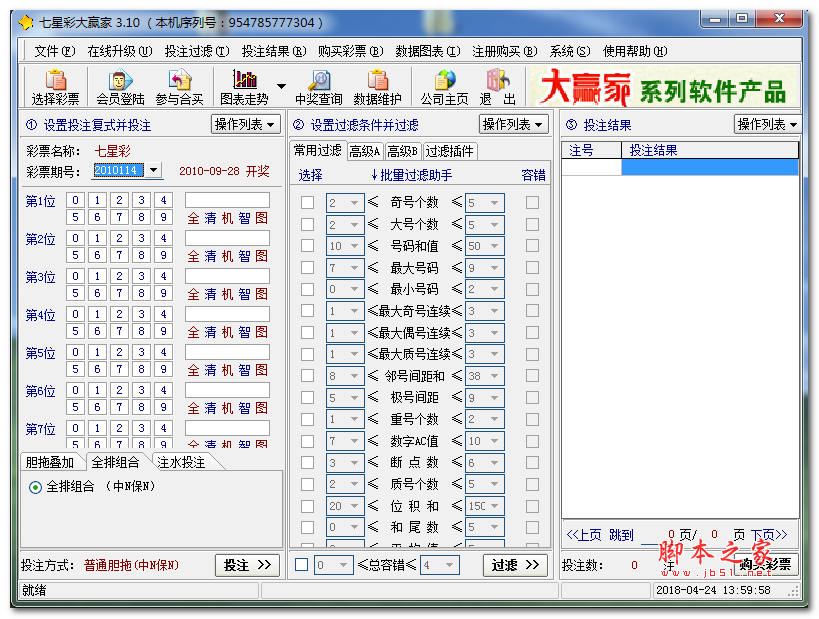Open 会员登陆 from the toolbar
Image resolution: width=819 pixels, height=619 pixels.
pyautogui.click(x=120, y=87)
